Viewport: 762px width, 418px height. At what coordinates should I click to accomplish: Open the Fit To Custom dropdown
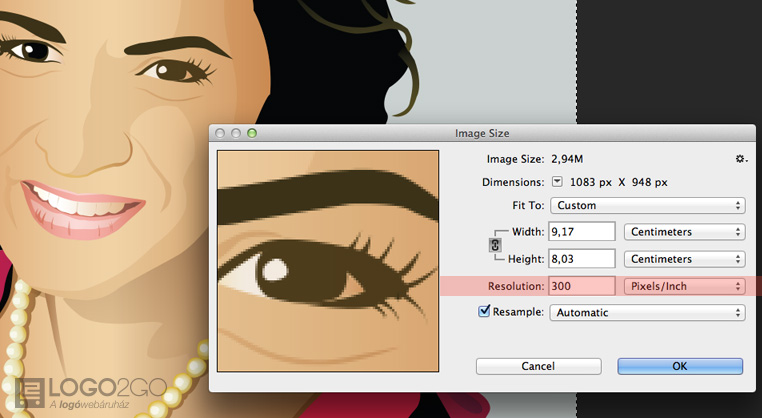tap(647, 206)
